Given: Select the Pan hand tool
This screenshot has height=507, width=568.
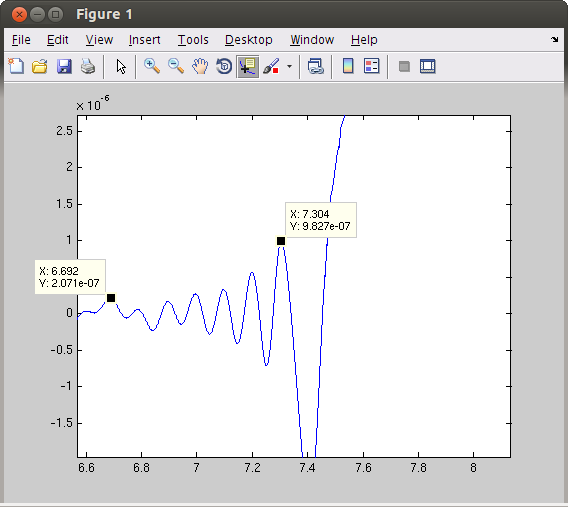Looking at the screenshot, I should tap(200, 67).
